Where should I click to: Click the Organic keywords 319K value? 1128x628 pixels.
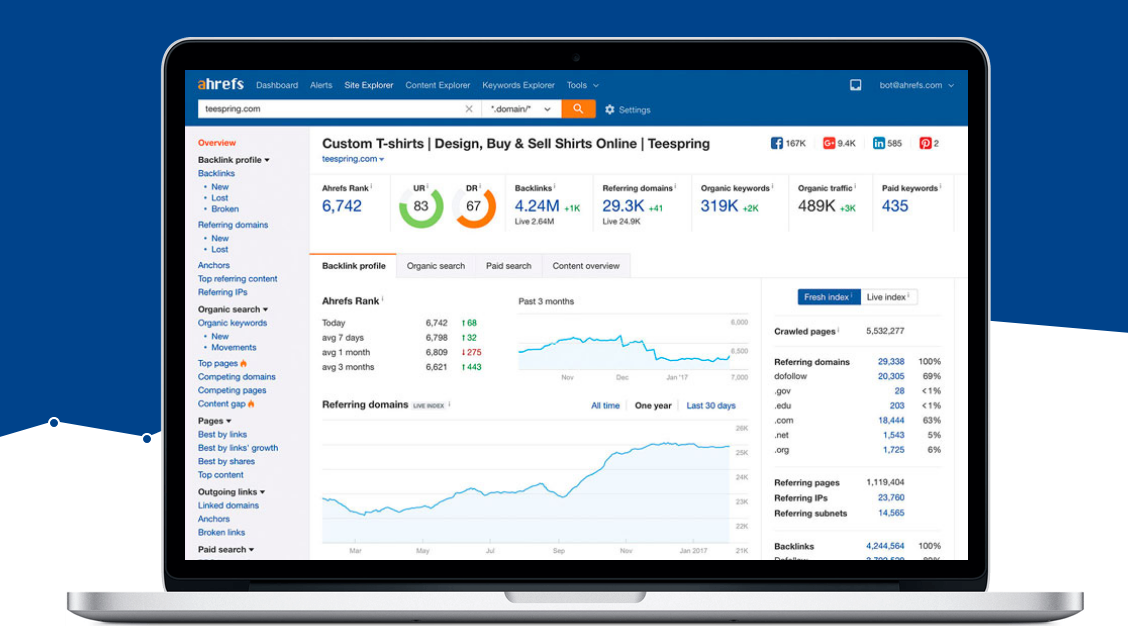pos(719,206)
